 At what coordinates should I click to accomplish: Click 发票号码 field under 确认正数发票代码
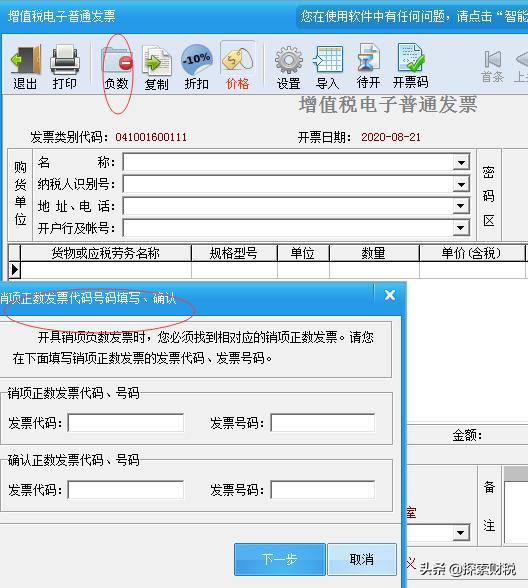tap(322, 489)
